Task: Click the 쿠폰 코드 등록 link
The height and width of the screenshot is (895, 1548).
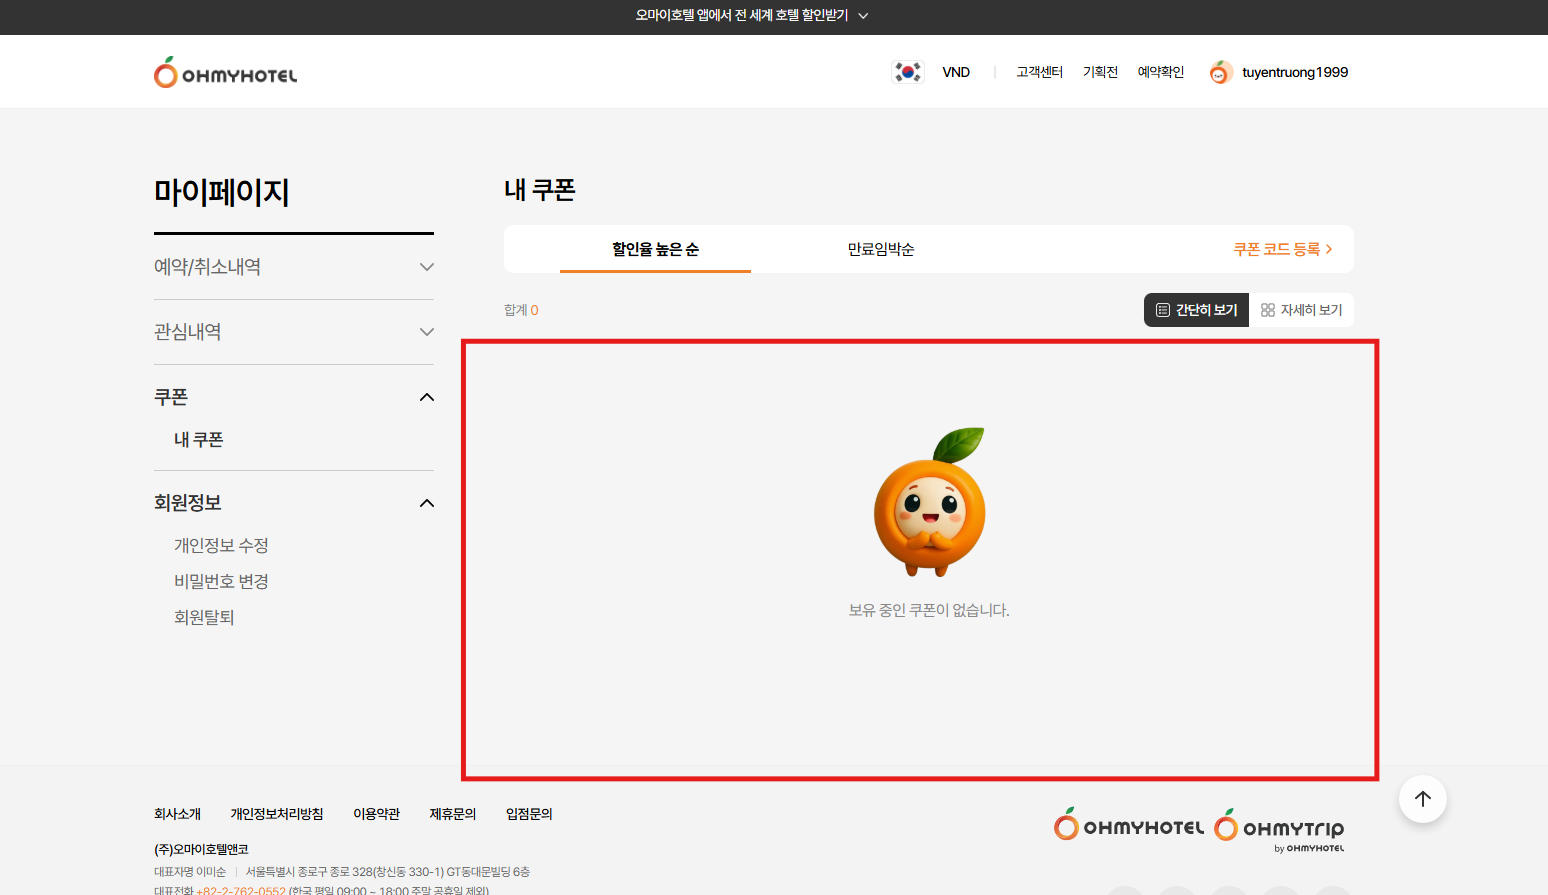Action: (1283, 249)
